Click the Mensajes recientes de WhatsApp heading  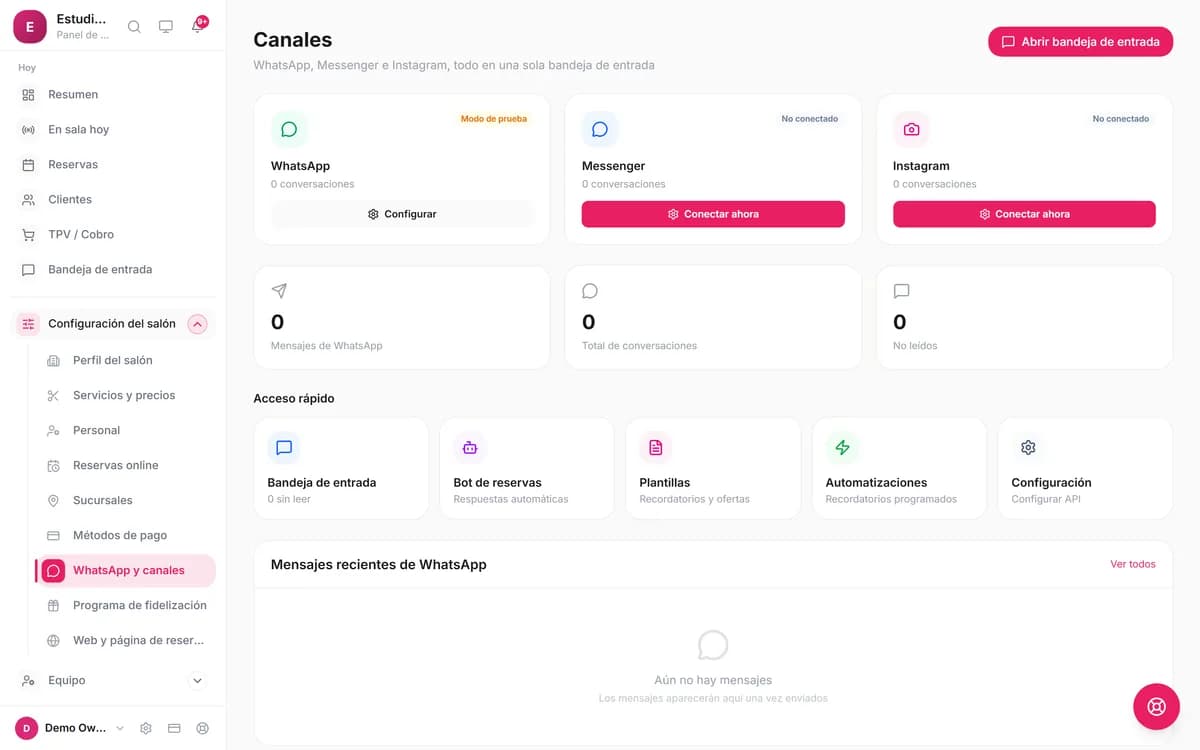[379, 565]
